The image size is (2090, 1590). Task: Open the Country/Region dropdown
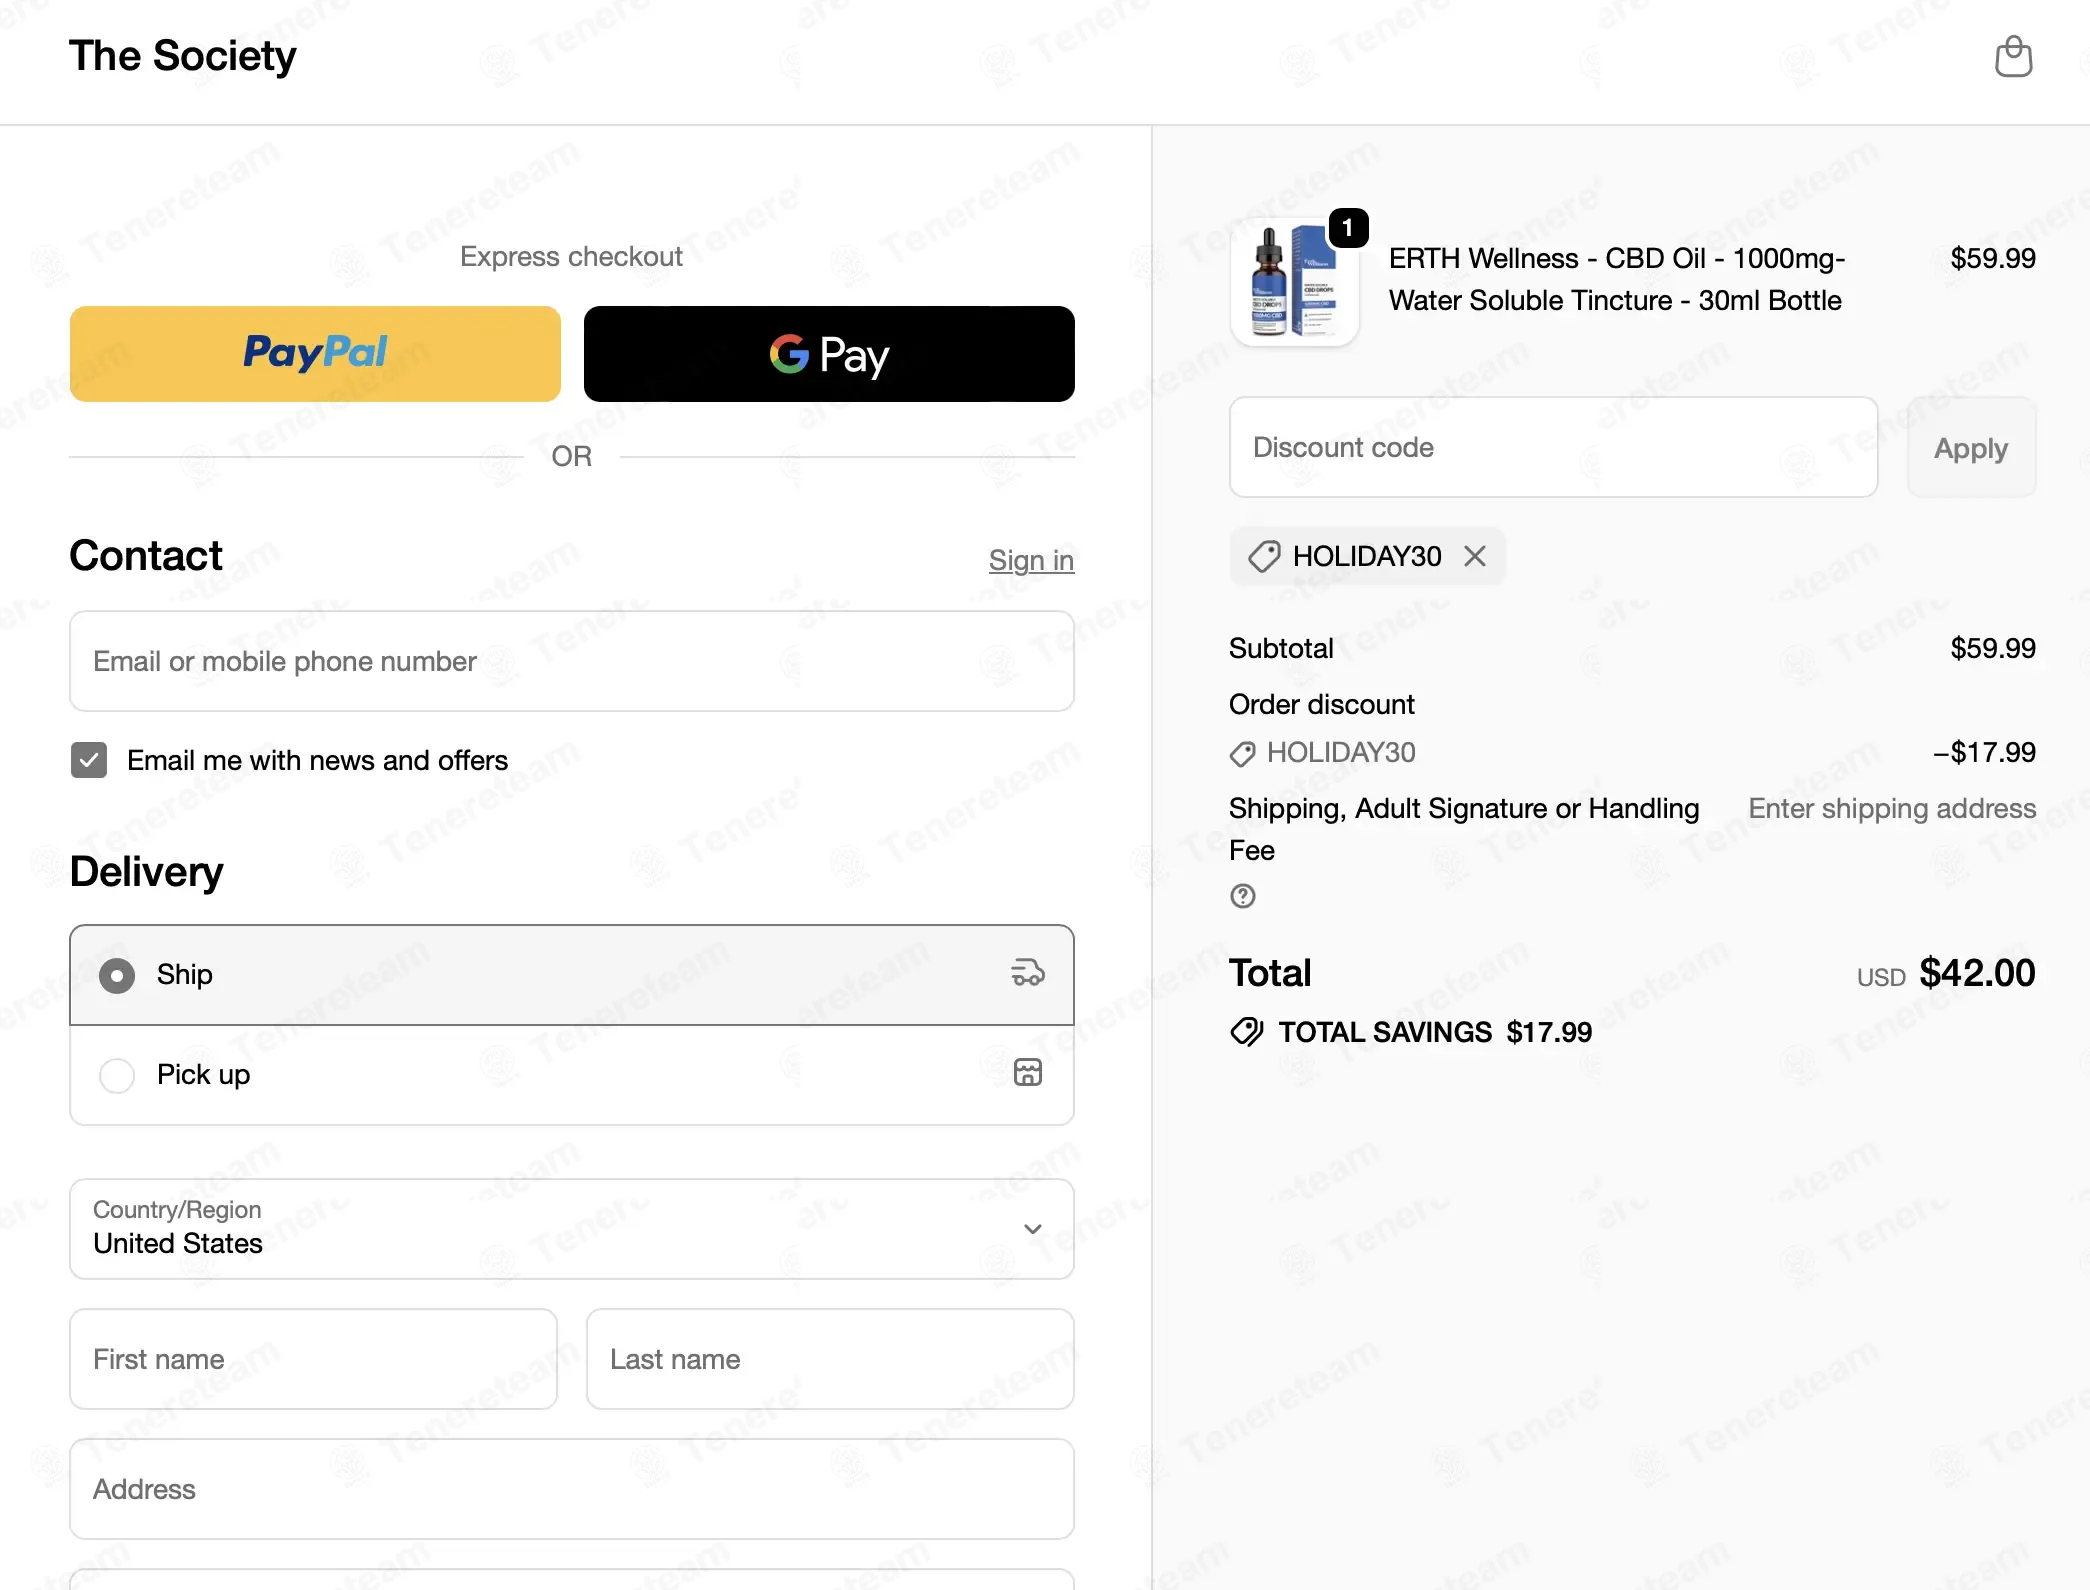click(572, 1229)
